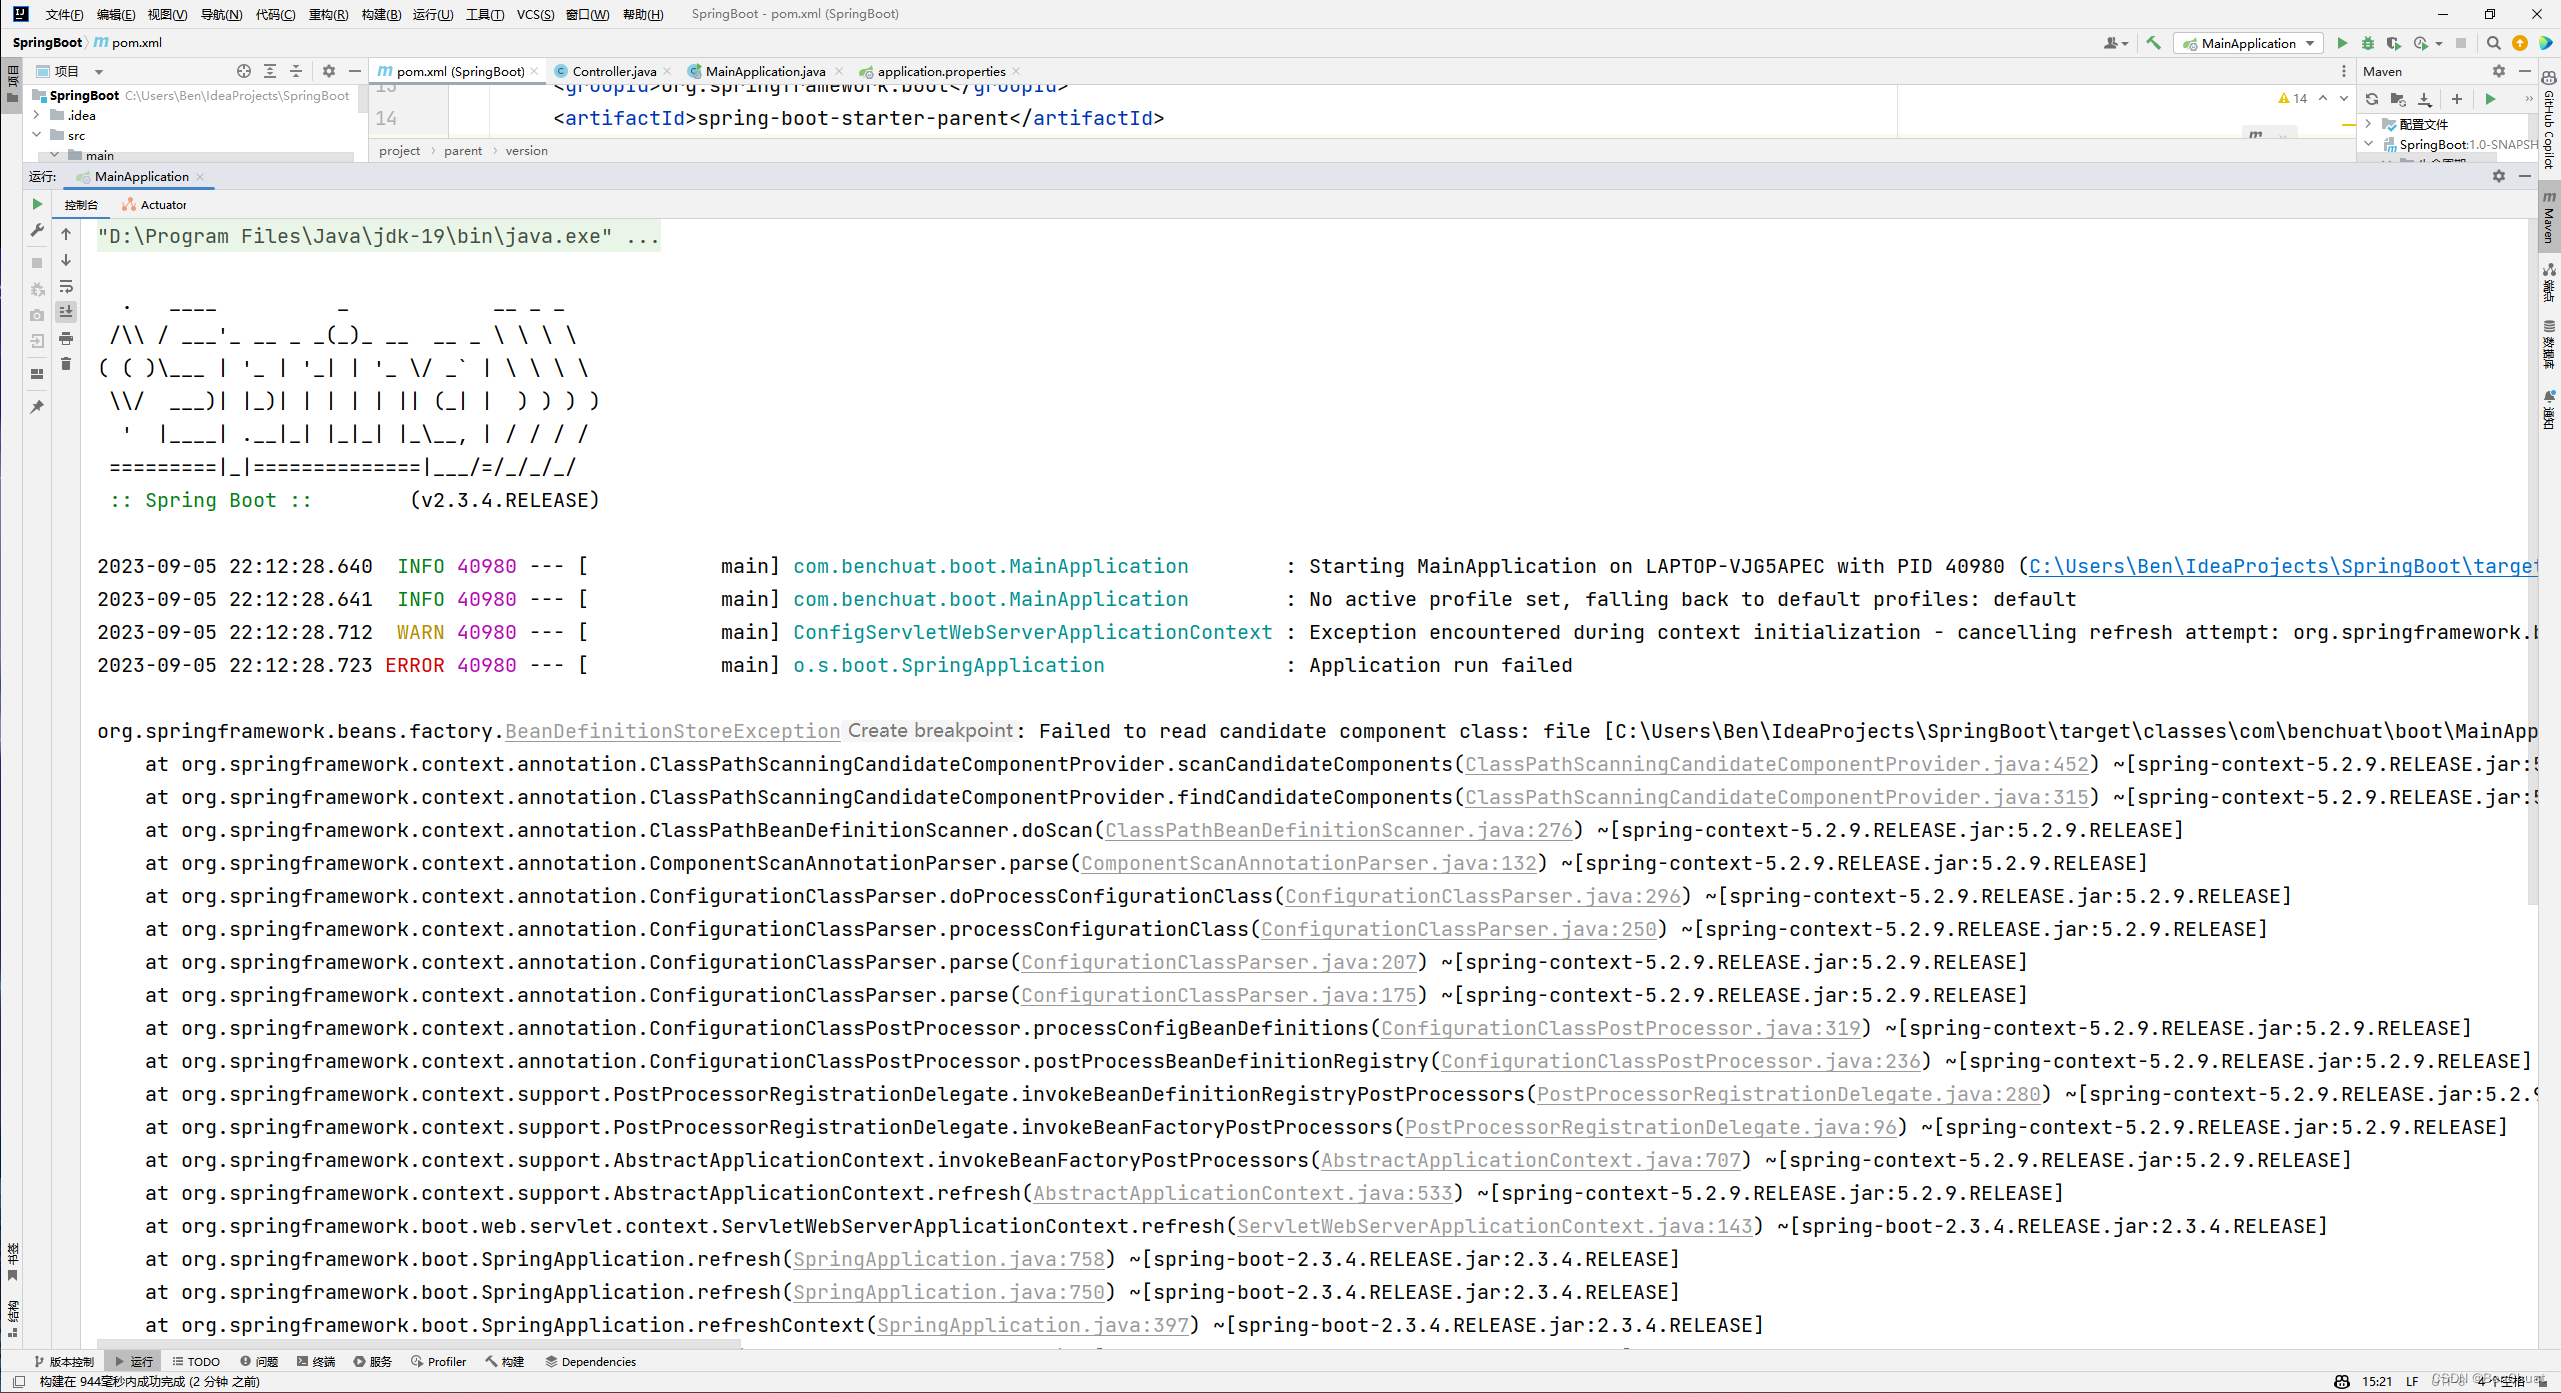
Task: Reload all Maven projects icon
Action: coord(2371,99)
